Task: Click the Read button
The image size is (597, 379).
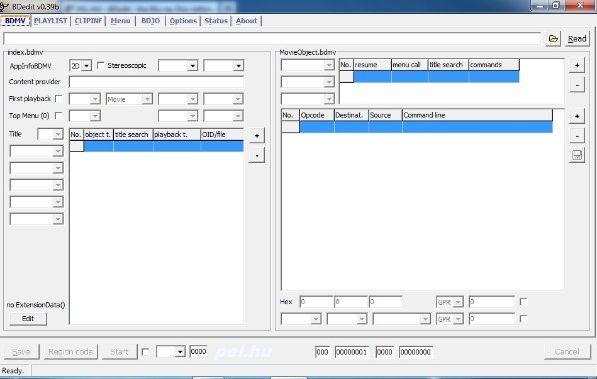Action: tap(577, 39)
